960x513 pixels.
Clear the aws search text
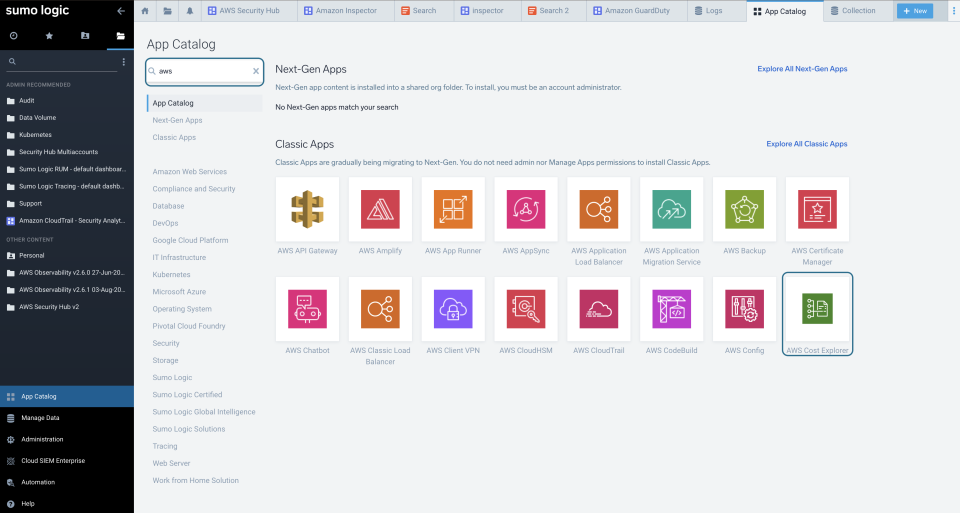coord(256,71)
